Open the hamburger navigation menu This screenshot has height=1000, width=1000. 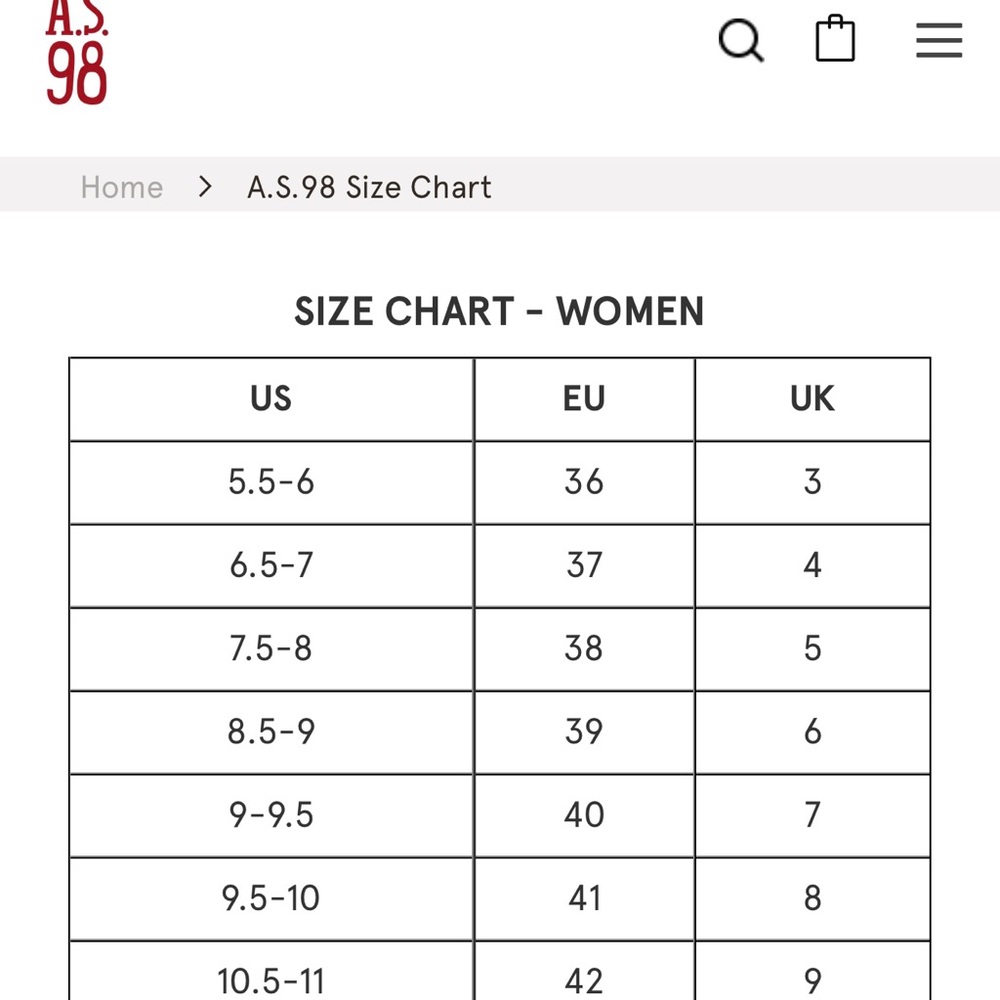(939, 41)
